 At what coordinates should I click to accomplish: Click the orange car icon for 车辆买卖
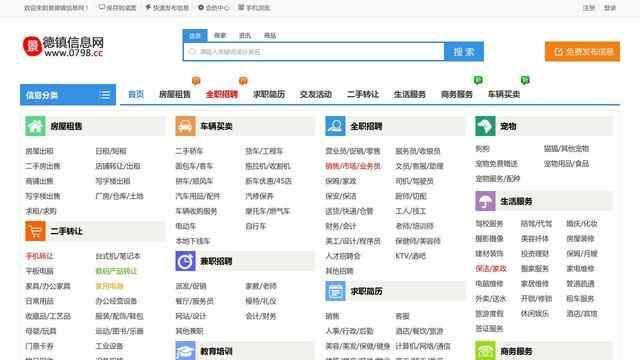pyautogui.click(x=185, y=126)
